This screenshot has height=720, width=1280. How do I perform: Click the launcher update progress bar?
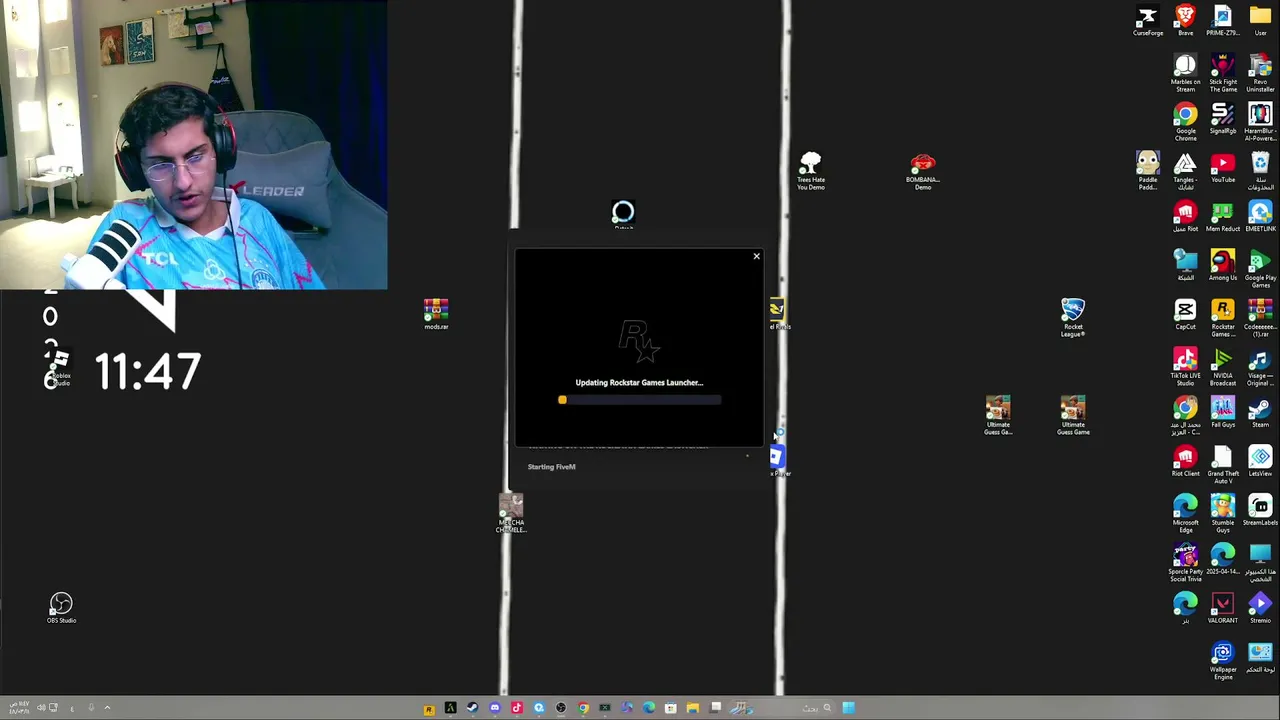click(x=640, y=400)
